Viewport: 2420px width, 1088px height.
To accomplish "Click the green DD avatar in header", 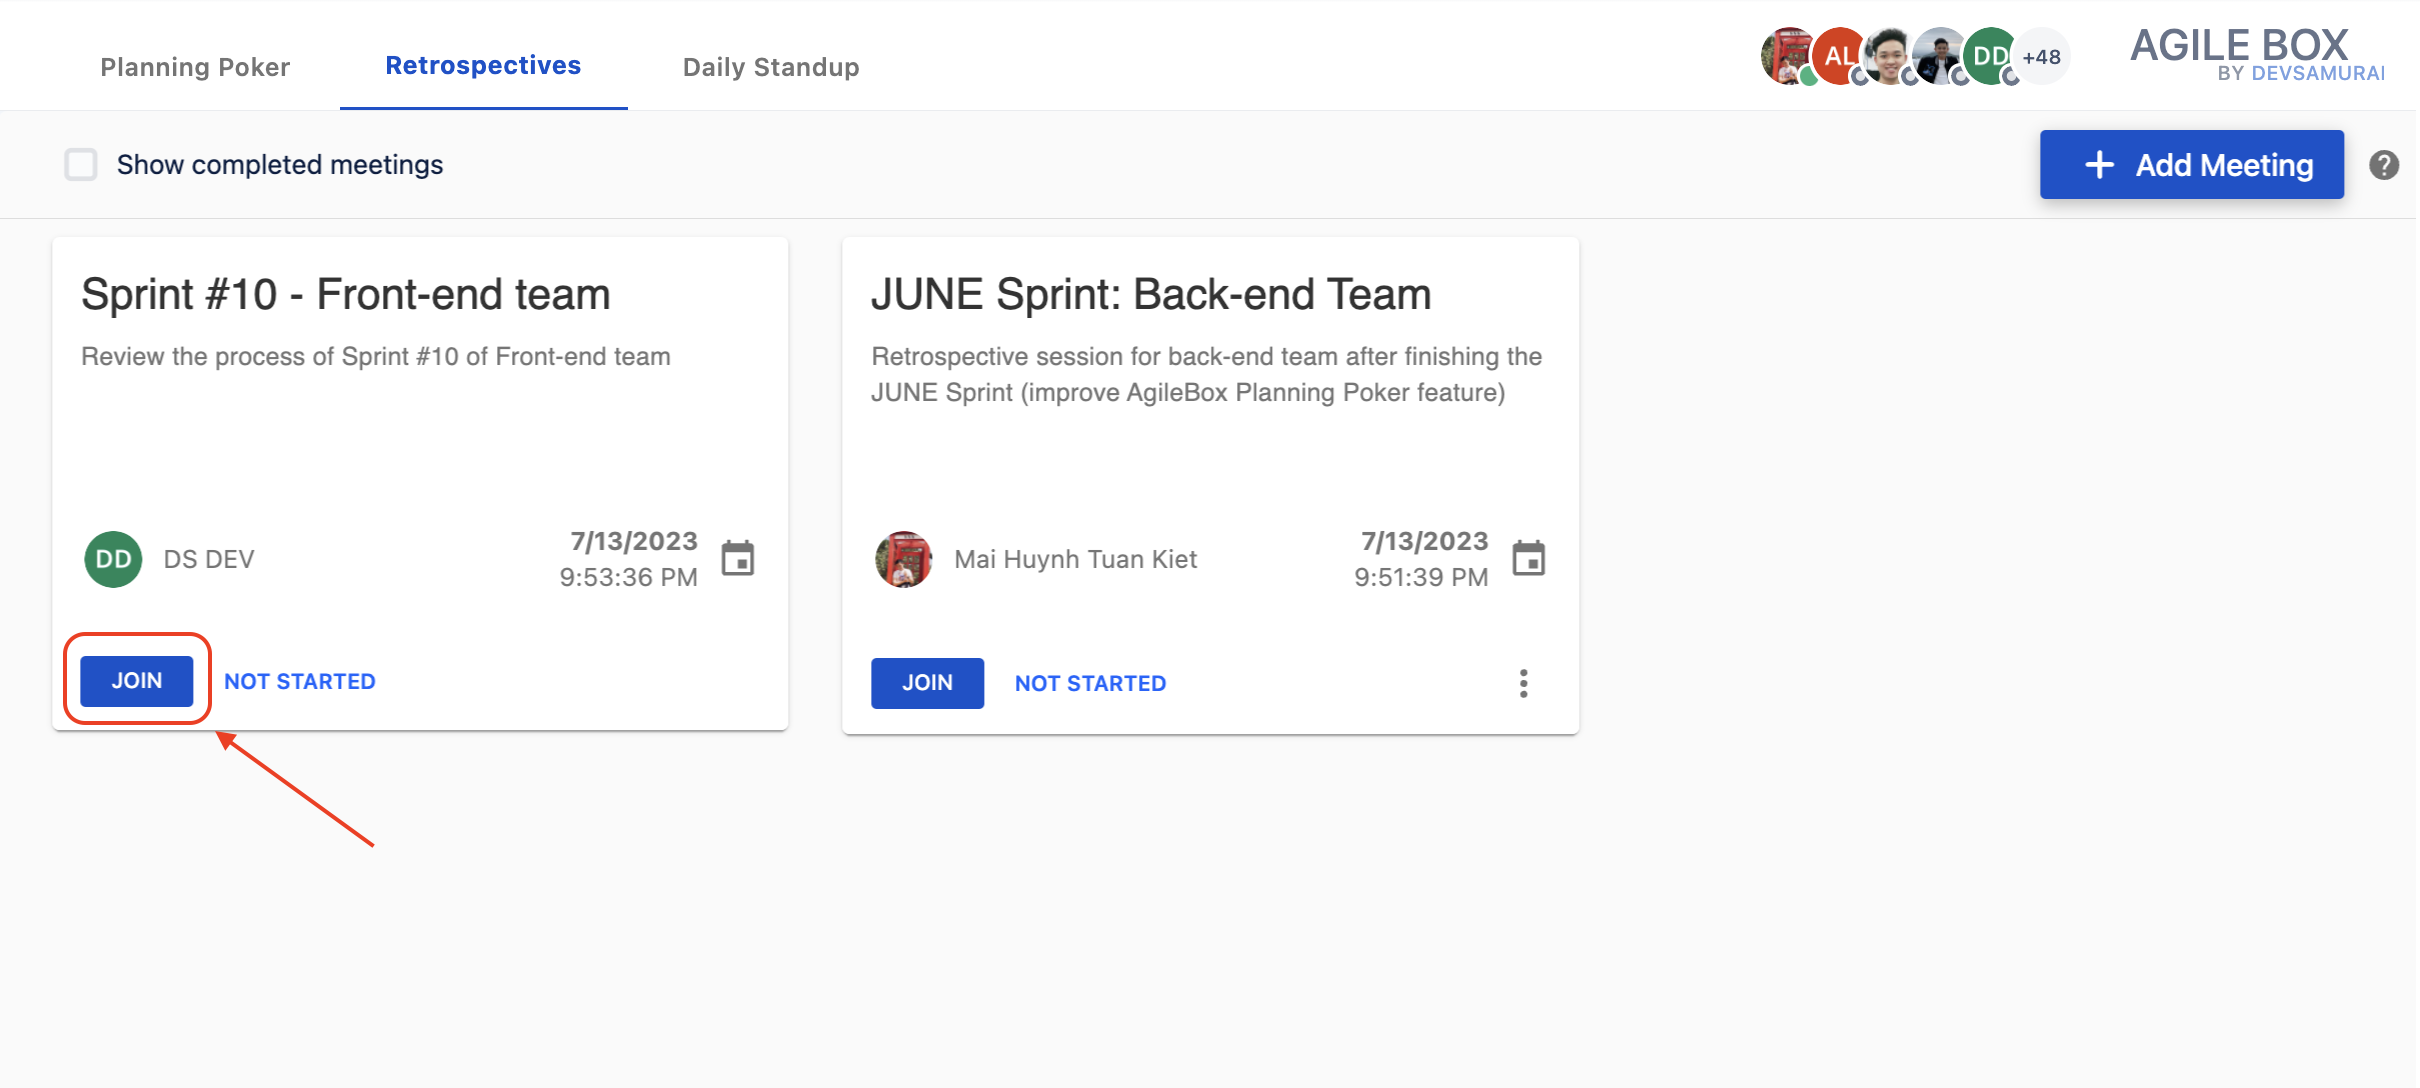I will point(1989,56).
